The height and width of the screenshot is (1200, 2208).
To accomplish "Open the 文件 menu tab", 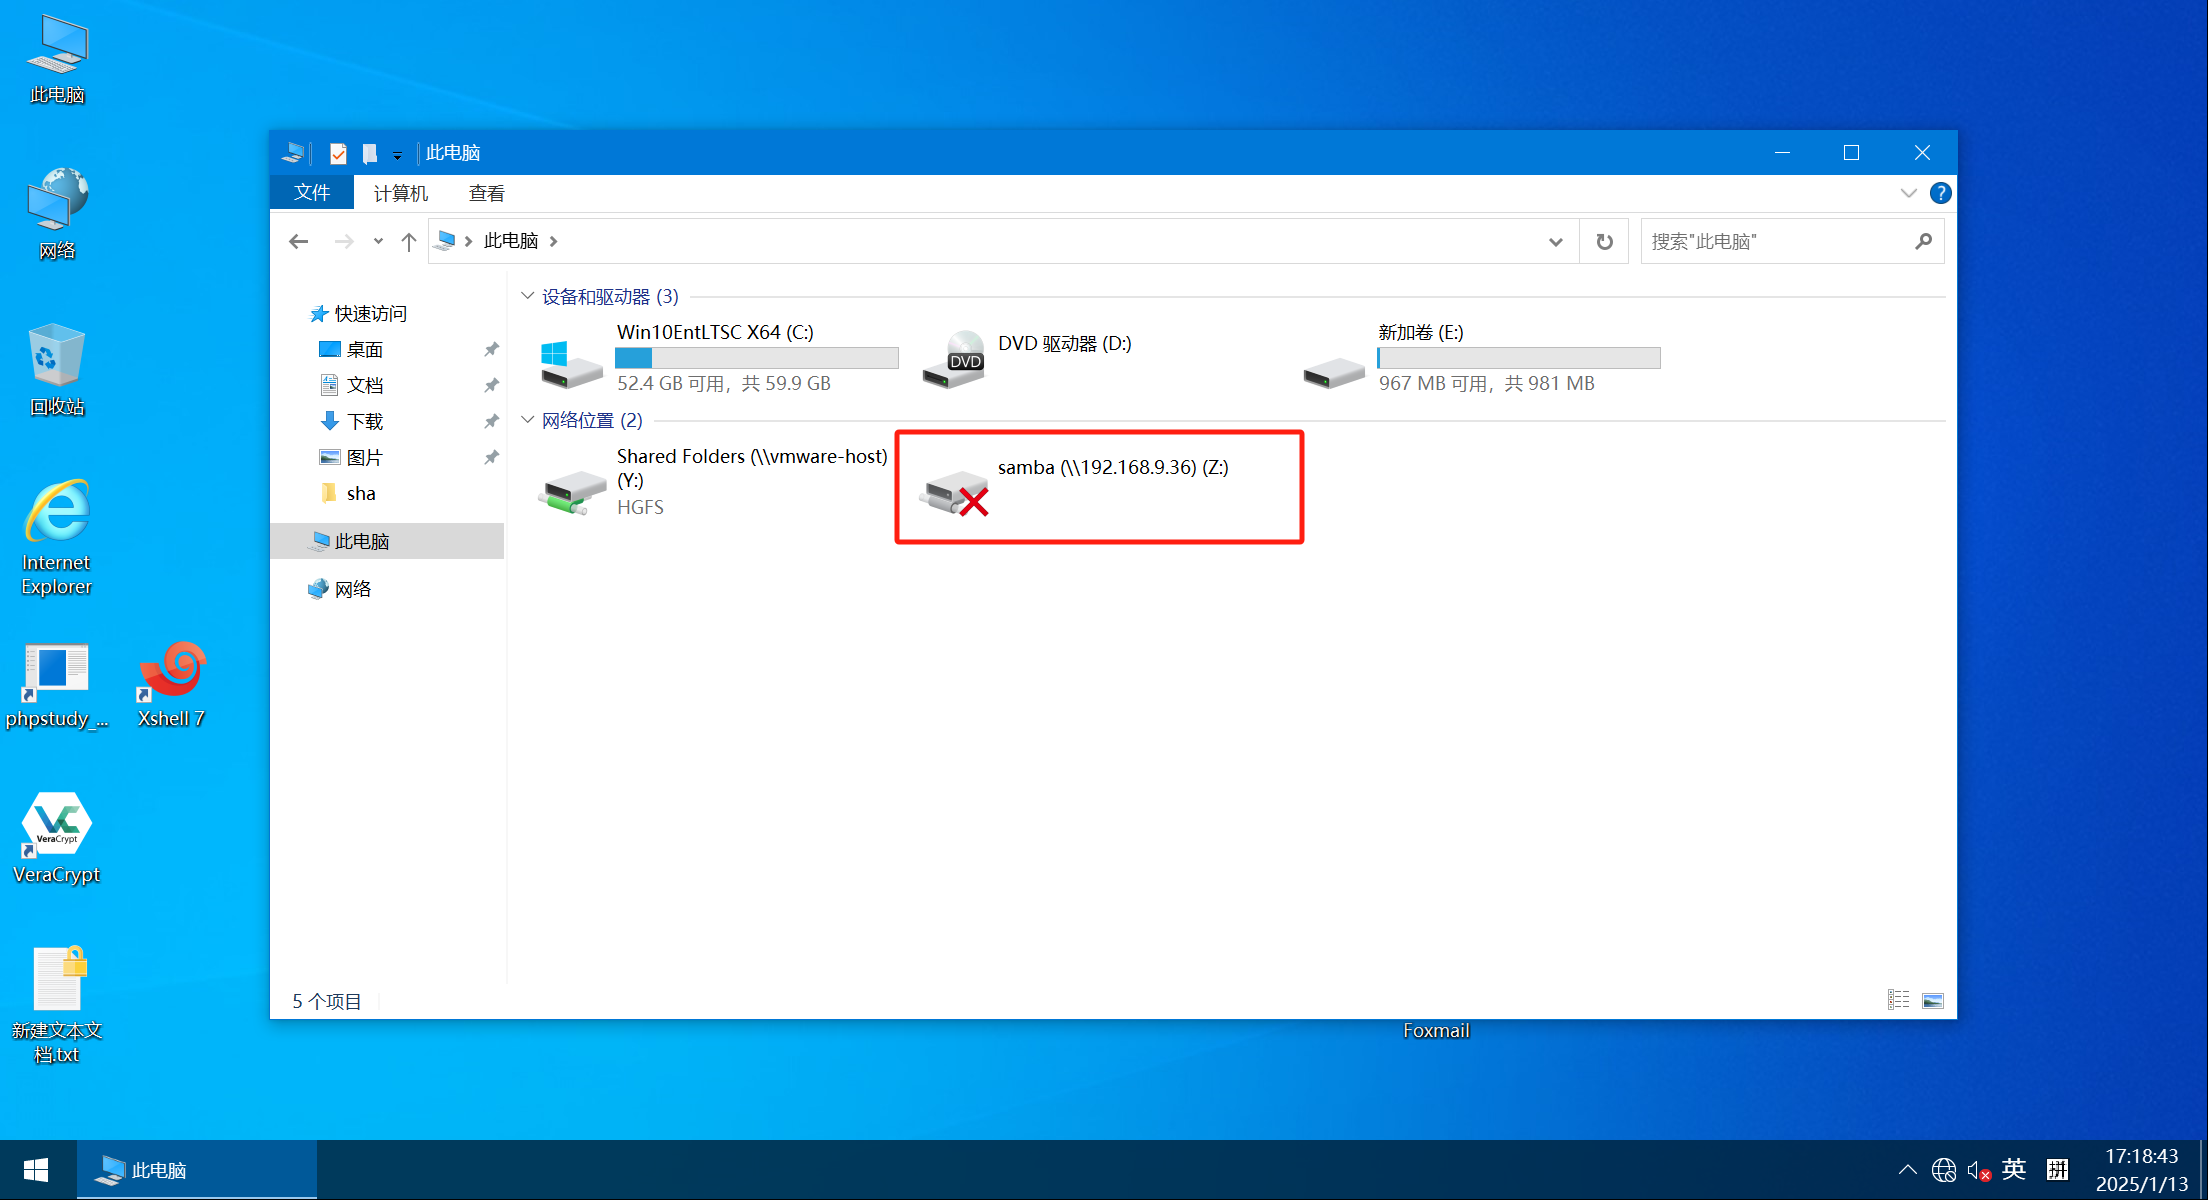I will coord(311,192).
